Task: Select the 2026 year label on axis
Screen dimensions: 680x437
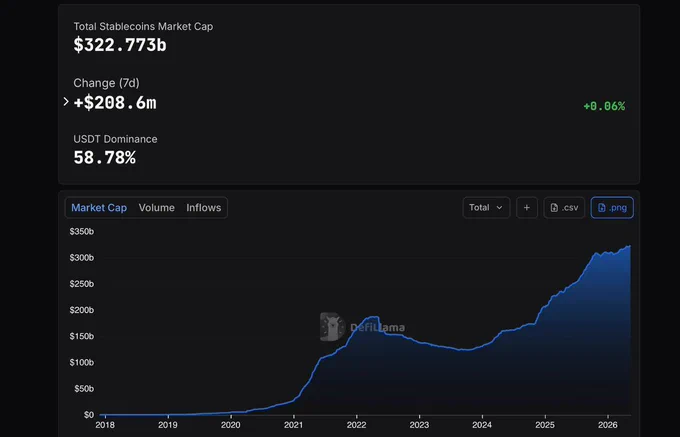Action: (608, 425)
